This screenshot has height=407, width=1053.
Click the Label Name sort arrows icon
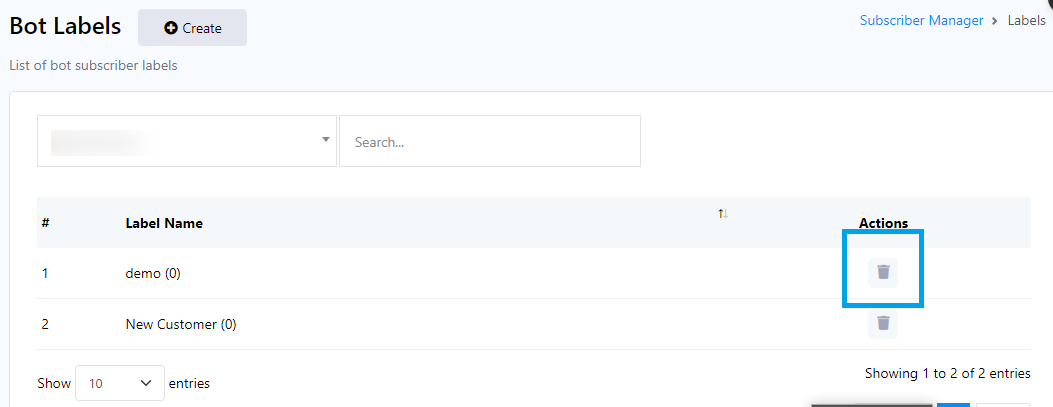pos(723,214)
